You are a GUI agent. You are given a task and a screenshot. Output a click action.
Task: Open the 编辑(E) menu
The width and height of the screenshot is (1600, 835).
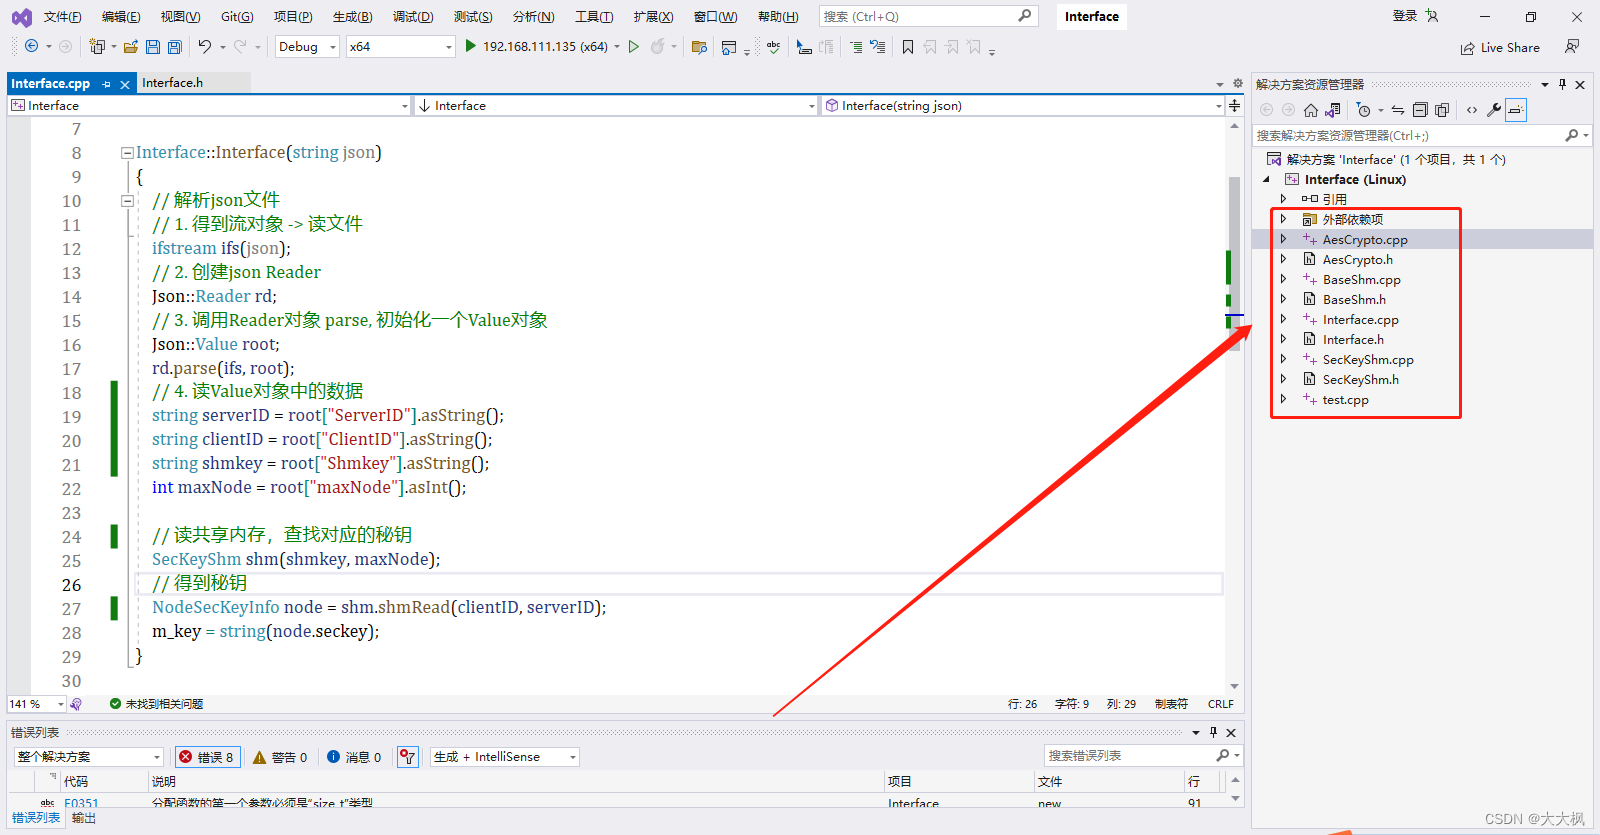pyautogui.click(x=121, y=17)
